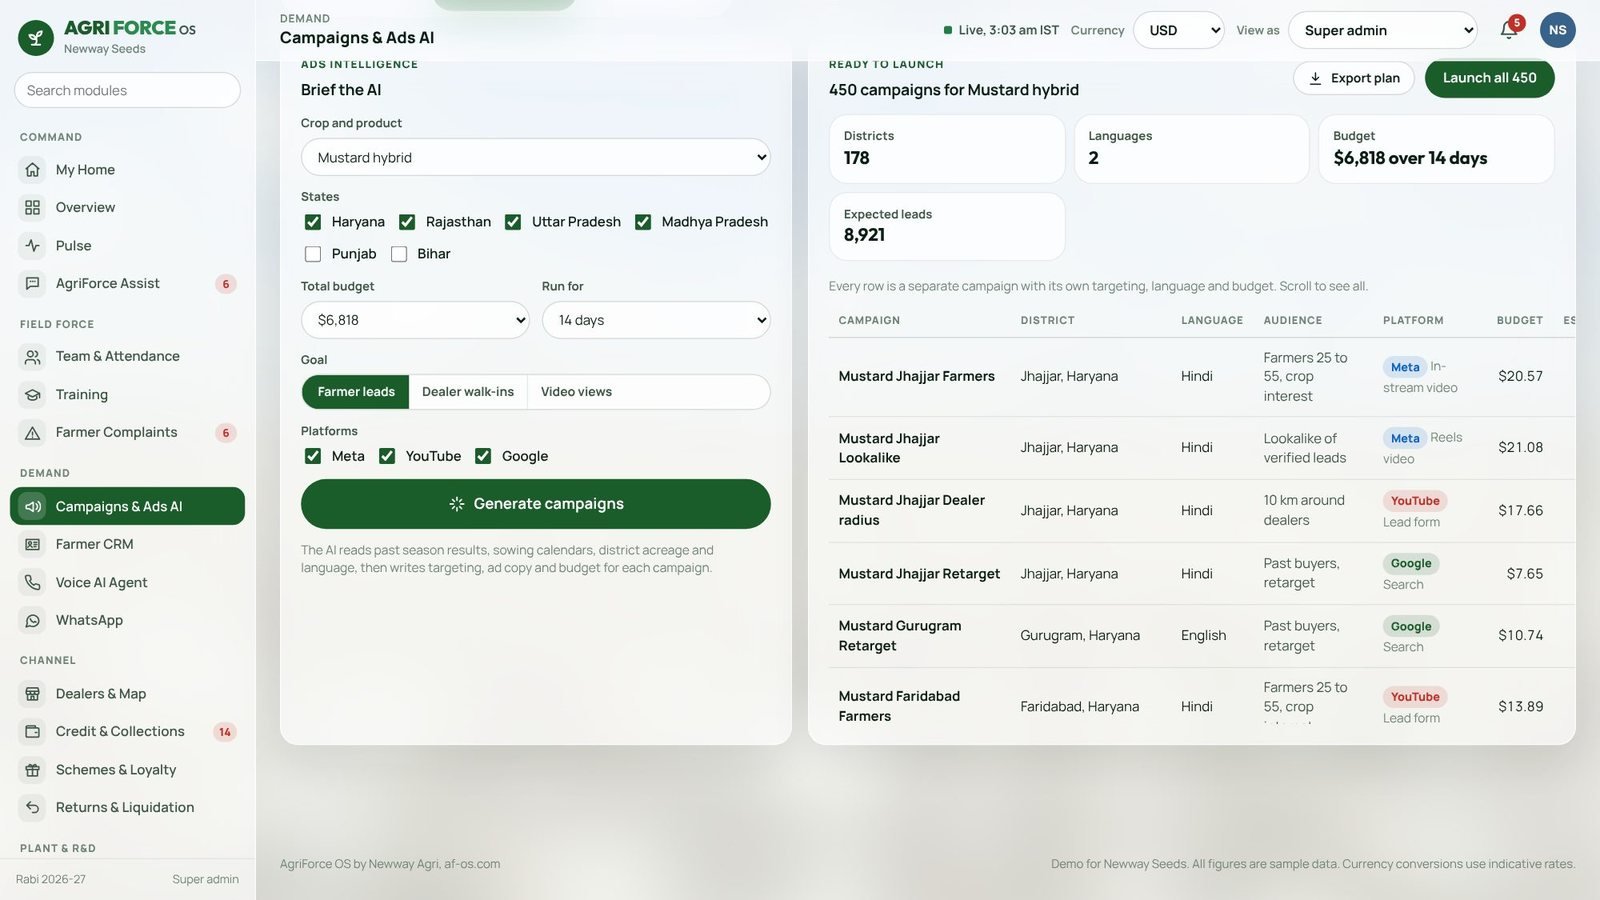Click the download icon on Export plan

point(1316,78)
